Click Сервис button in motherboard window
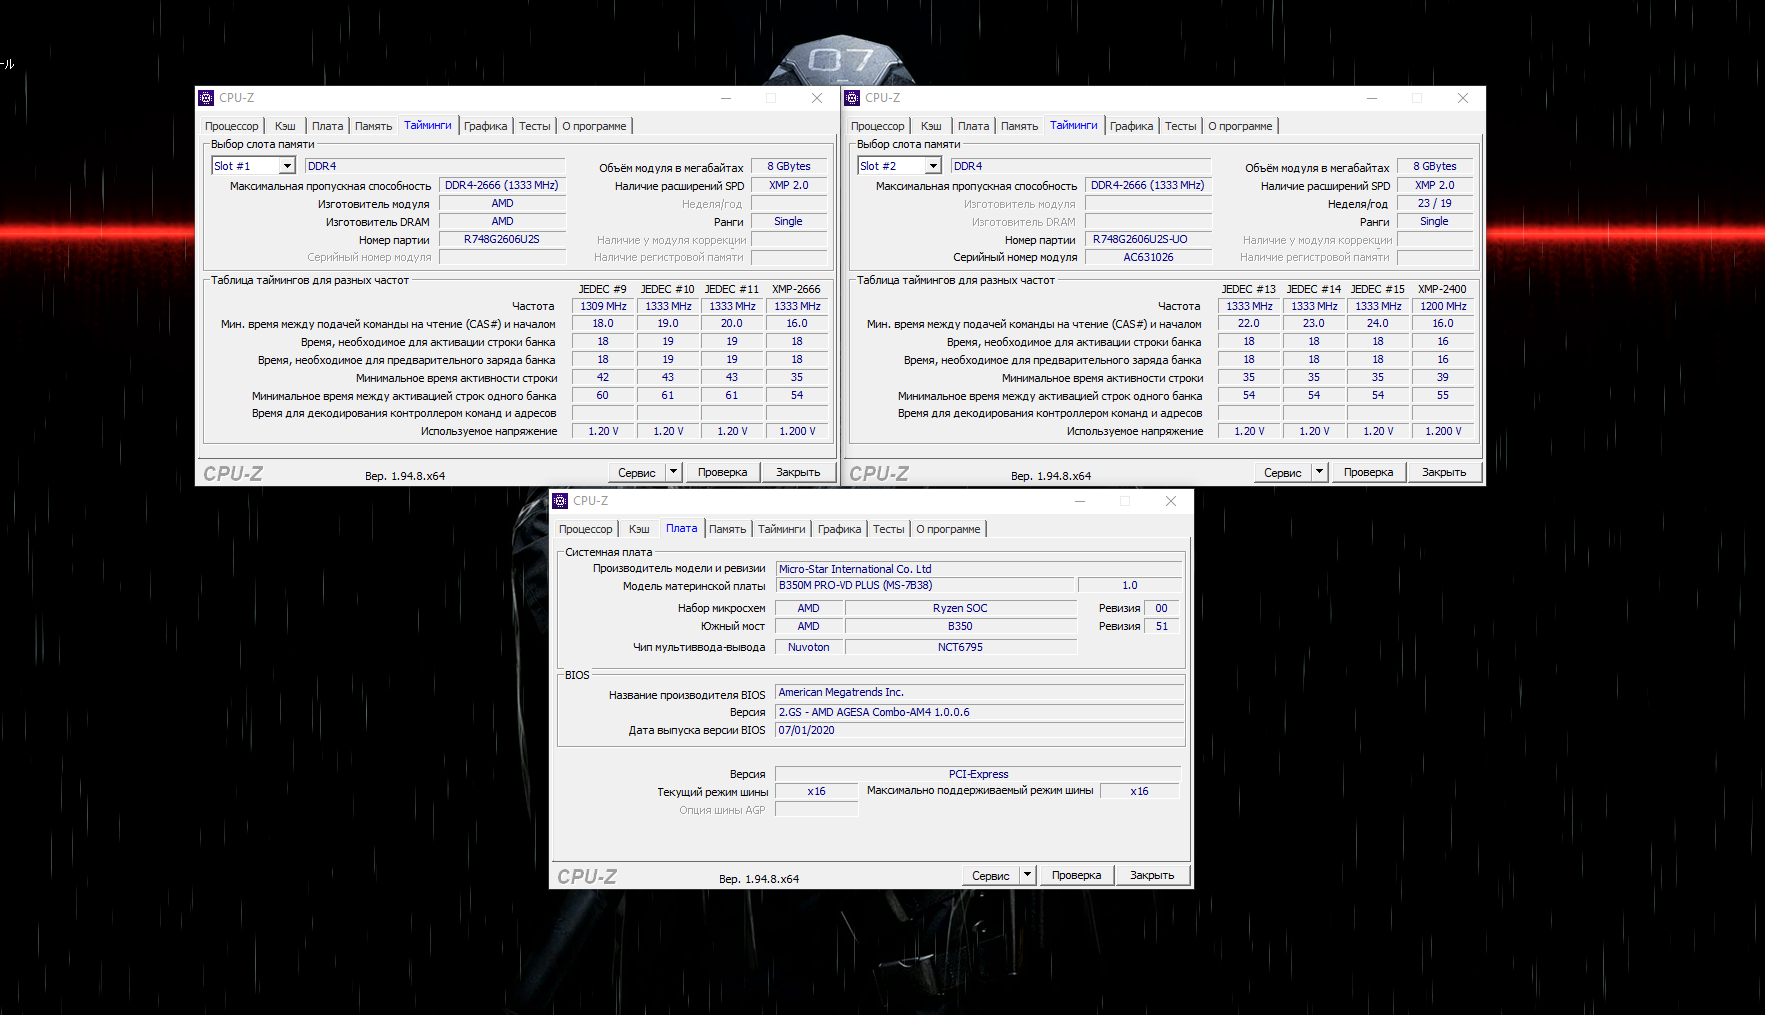 coord(991,875)
